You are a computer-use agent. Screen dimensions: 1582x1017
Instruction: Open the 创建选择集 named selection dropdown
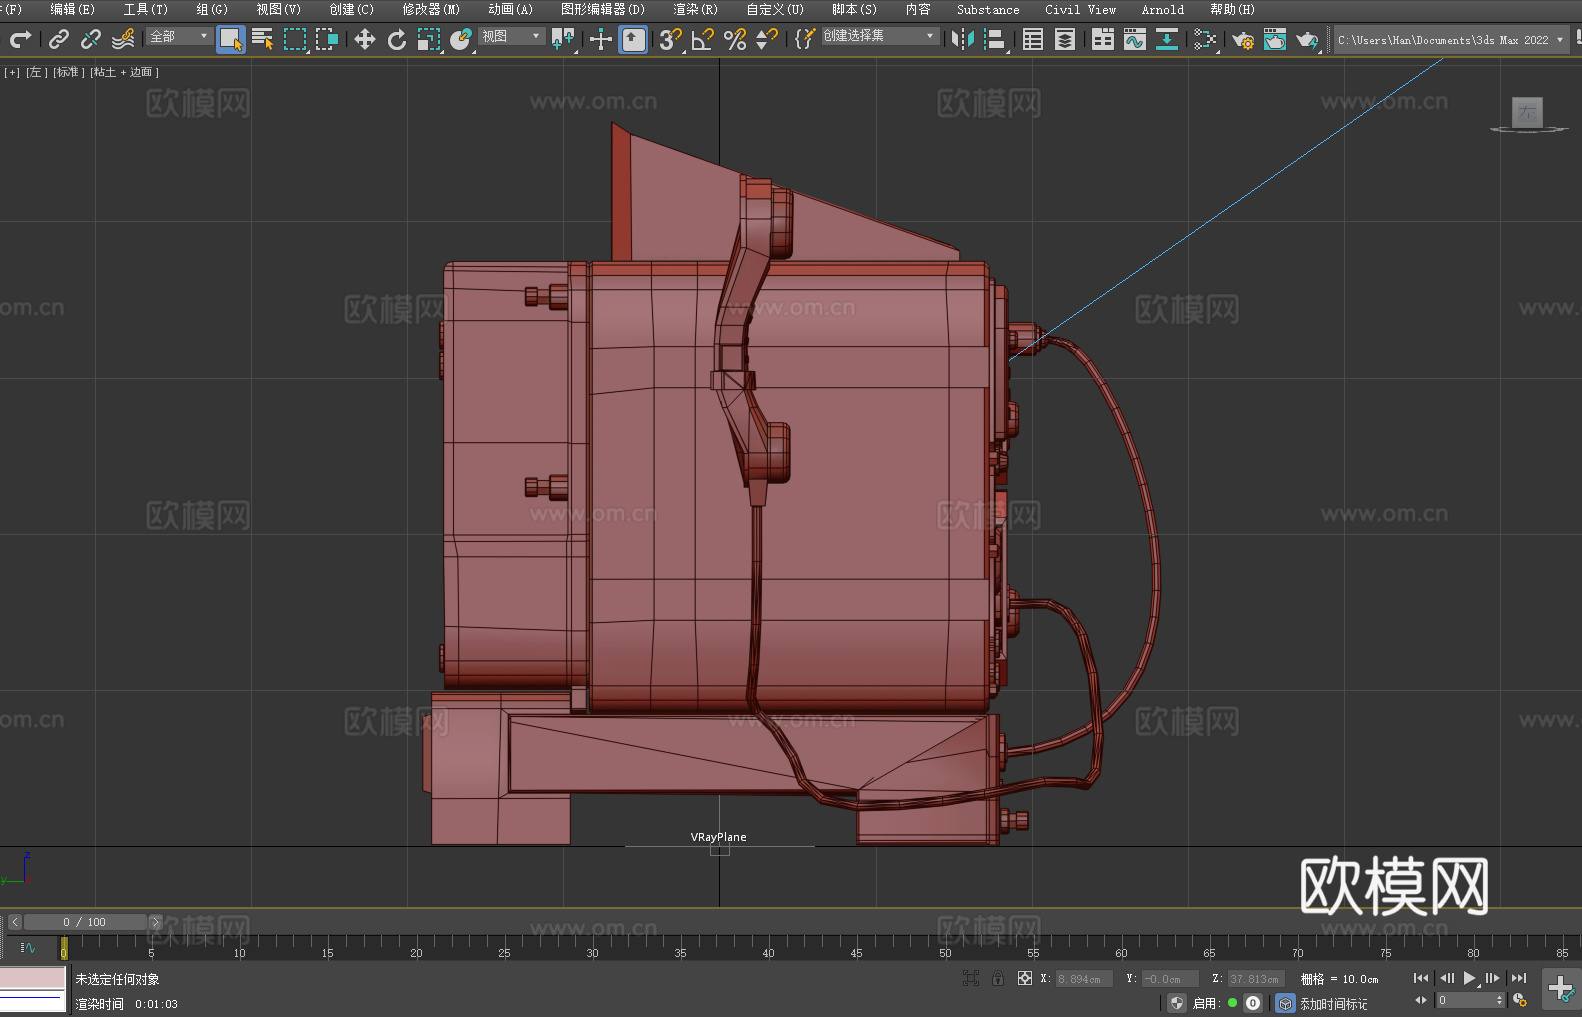tap(879, 36)
